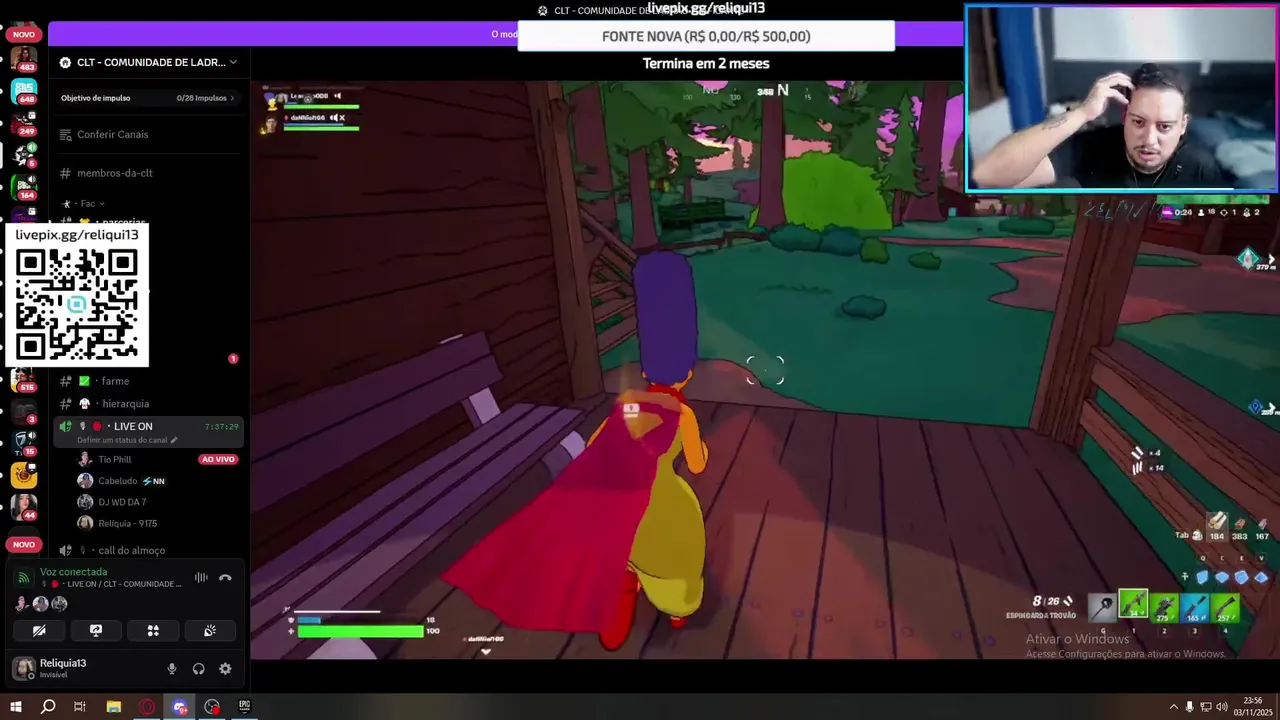Open Windows taskbar search
The width and height of the screenshot is (1280, 720).
click(x=48, y=707)
